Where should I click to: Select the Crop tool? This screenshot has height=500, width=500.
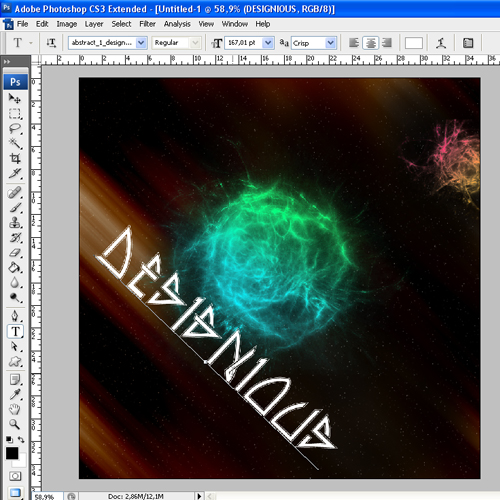pos(15,158)
